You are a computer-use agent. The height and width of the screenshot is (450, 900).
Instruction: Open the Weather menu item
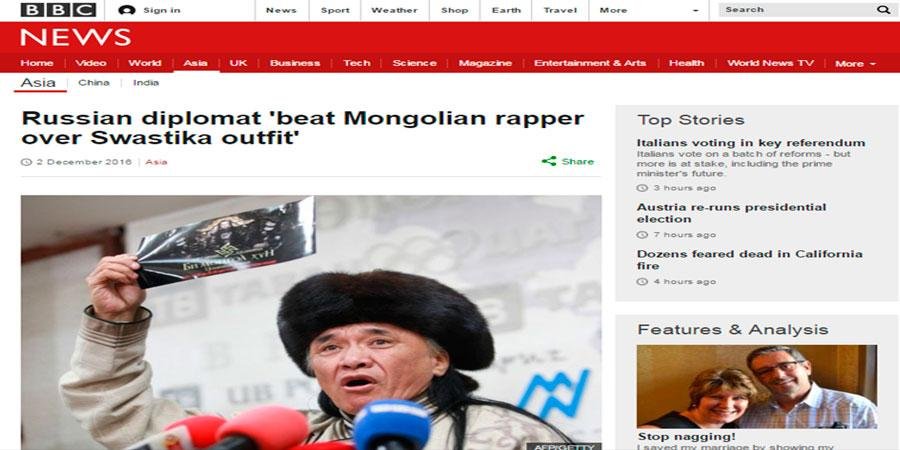pos(394,10)
